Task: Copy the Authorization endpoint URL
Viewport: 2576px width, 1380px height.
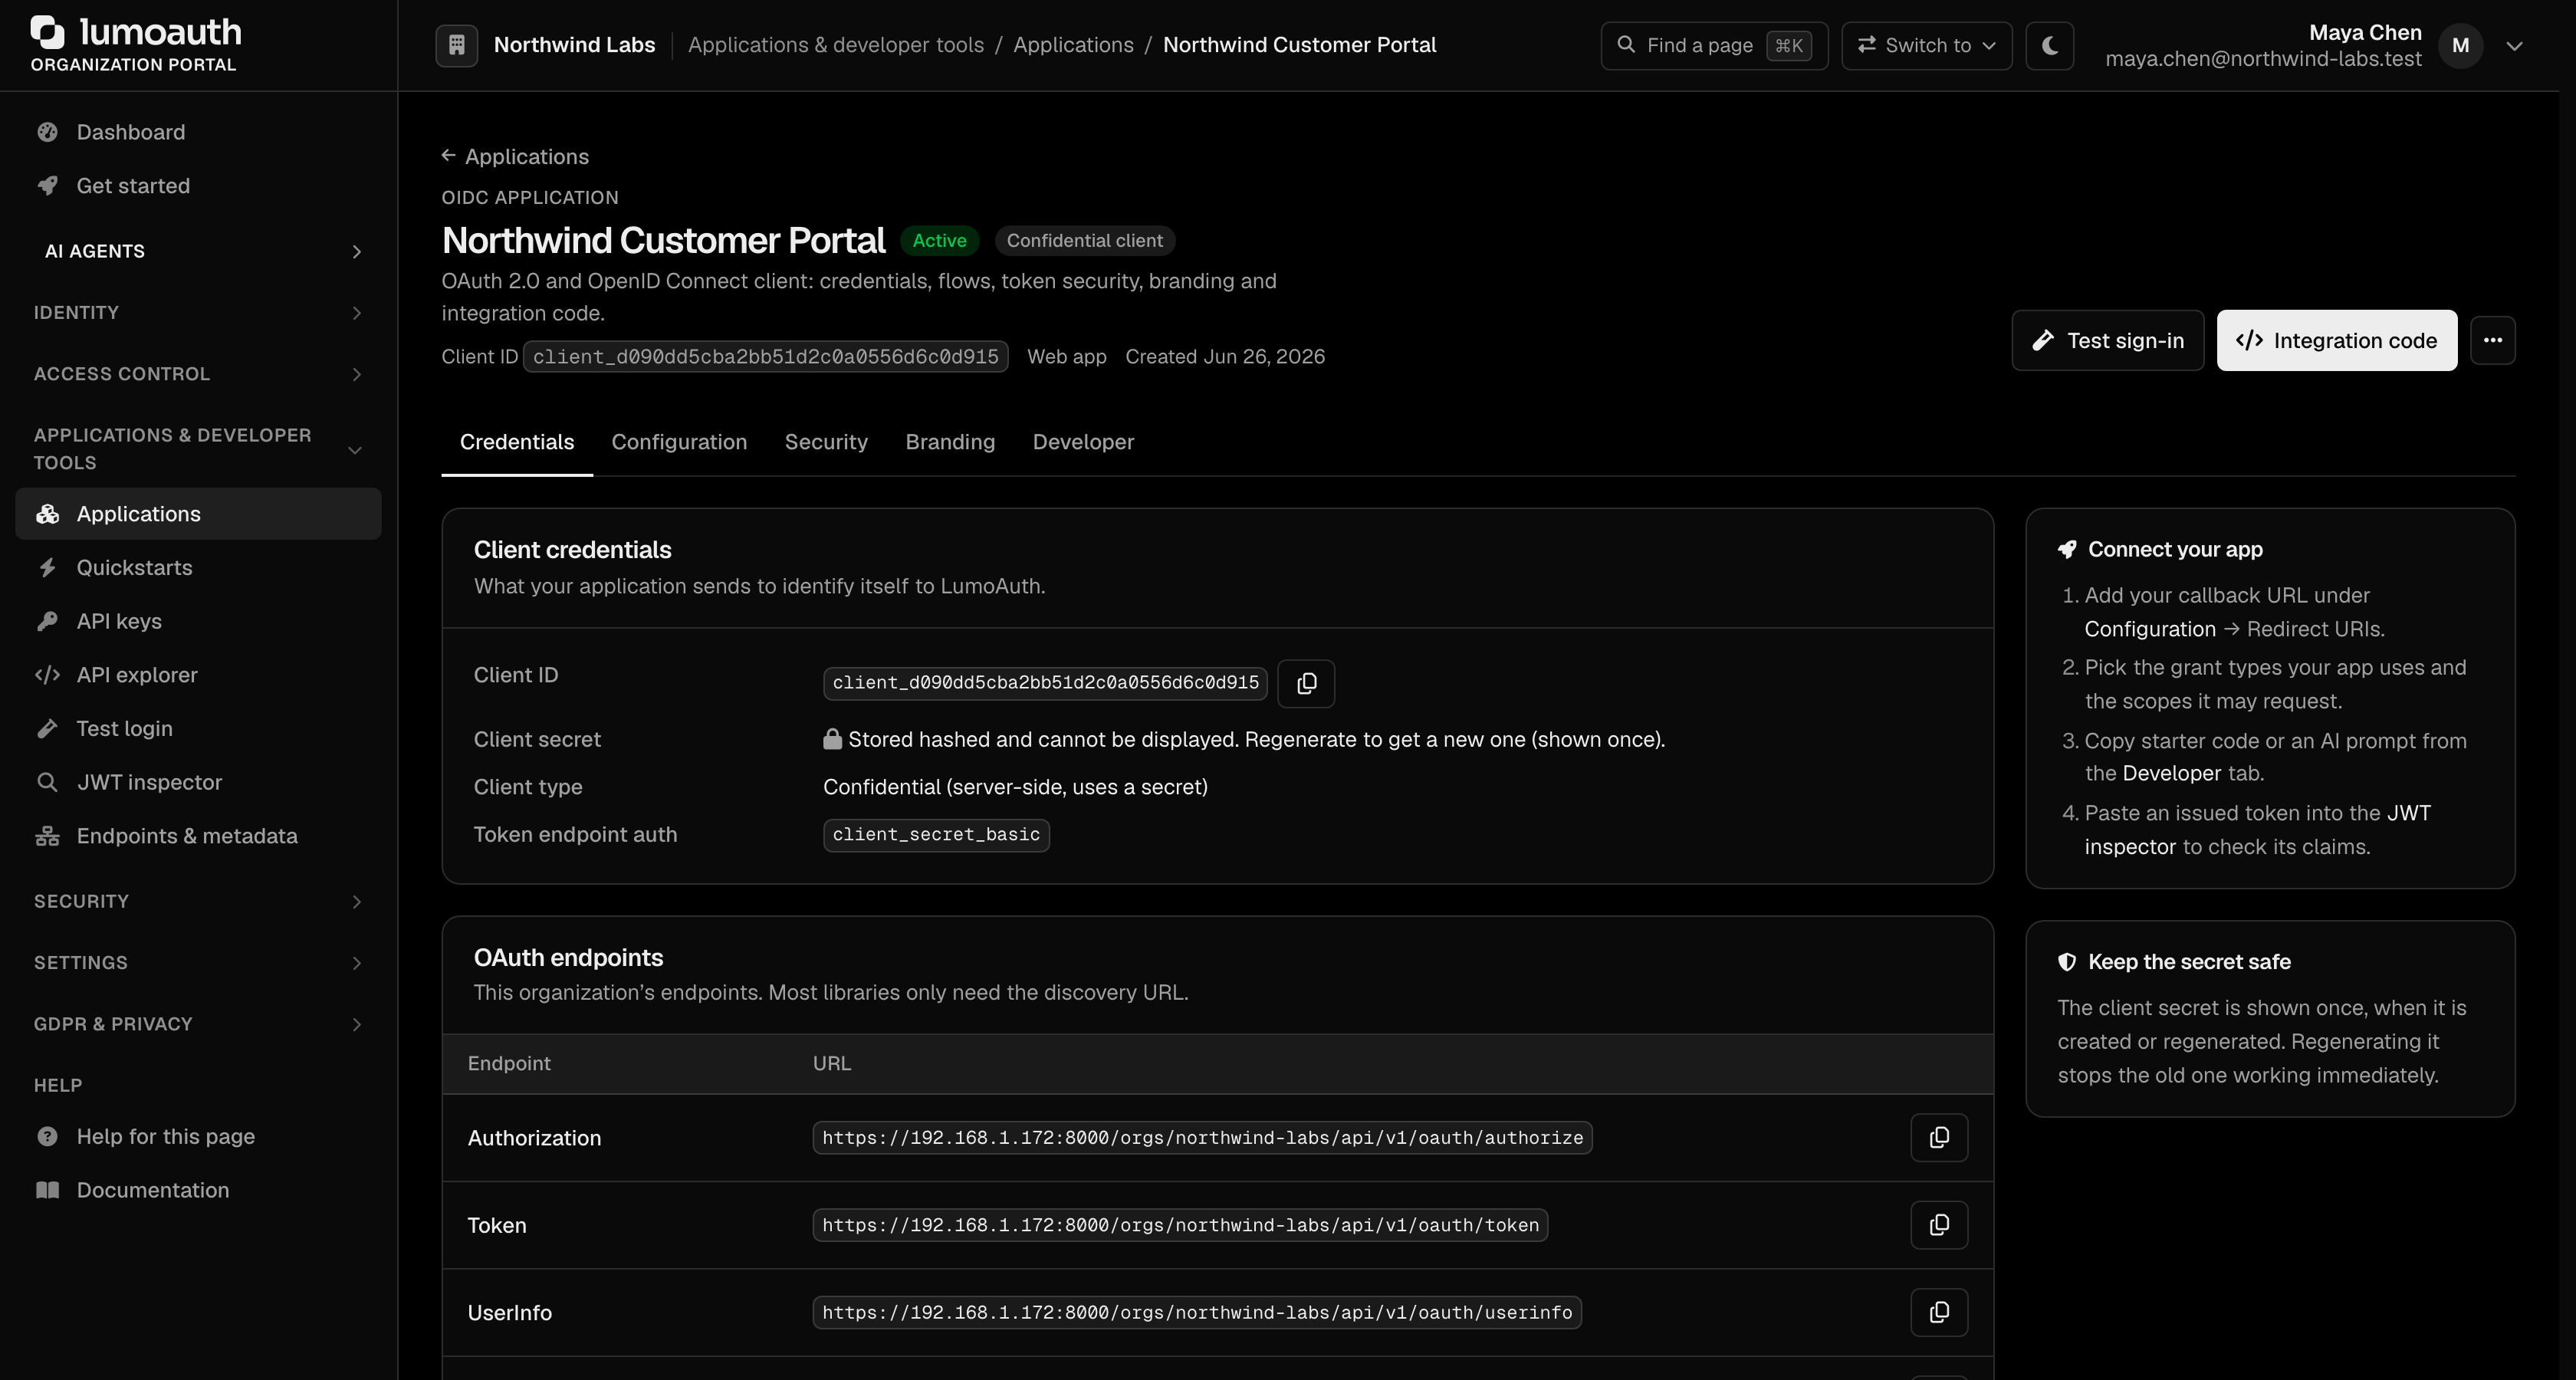Action: tap(1939, 1138)
